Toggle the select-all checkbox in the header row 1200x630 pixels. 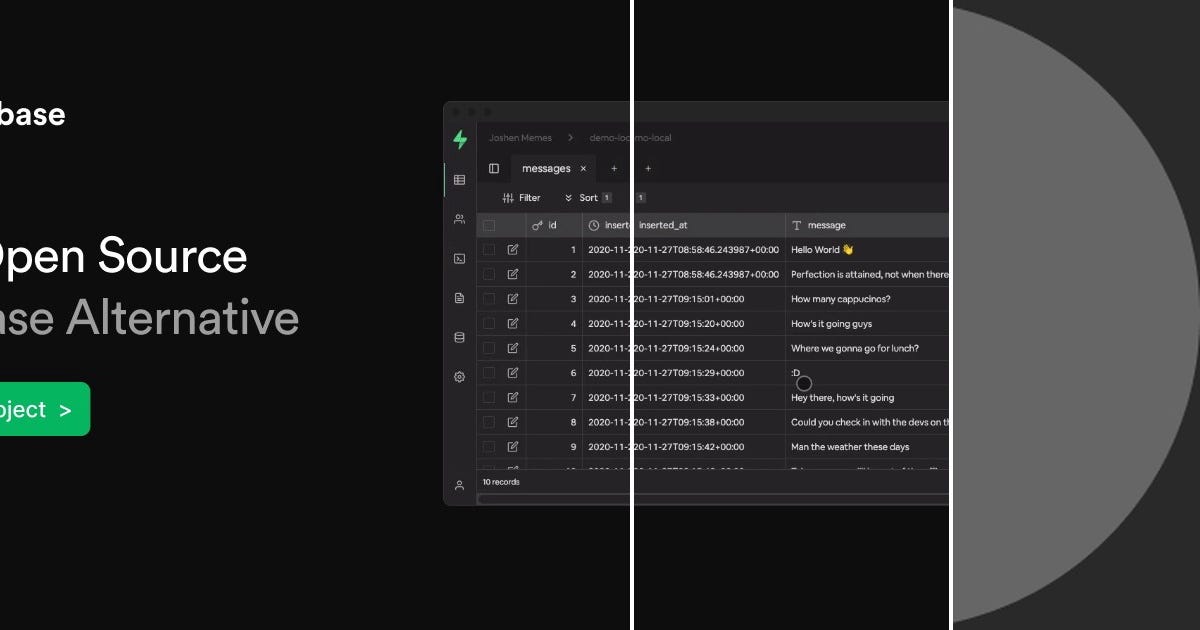(x=489, y=225)
